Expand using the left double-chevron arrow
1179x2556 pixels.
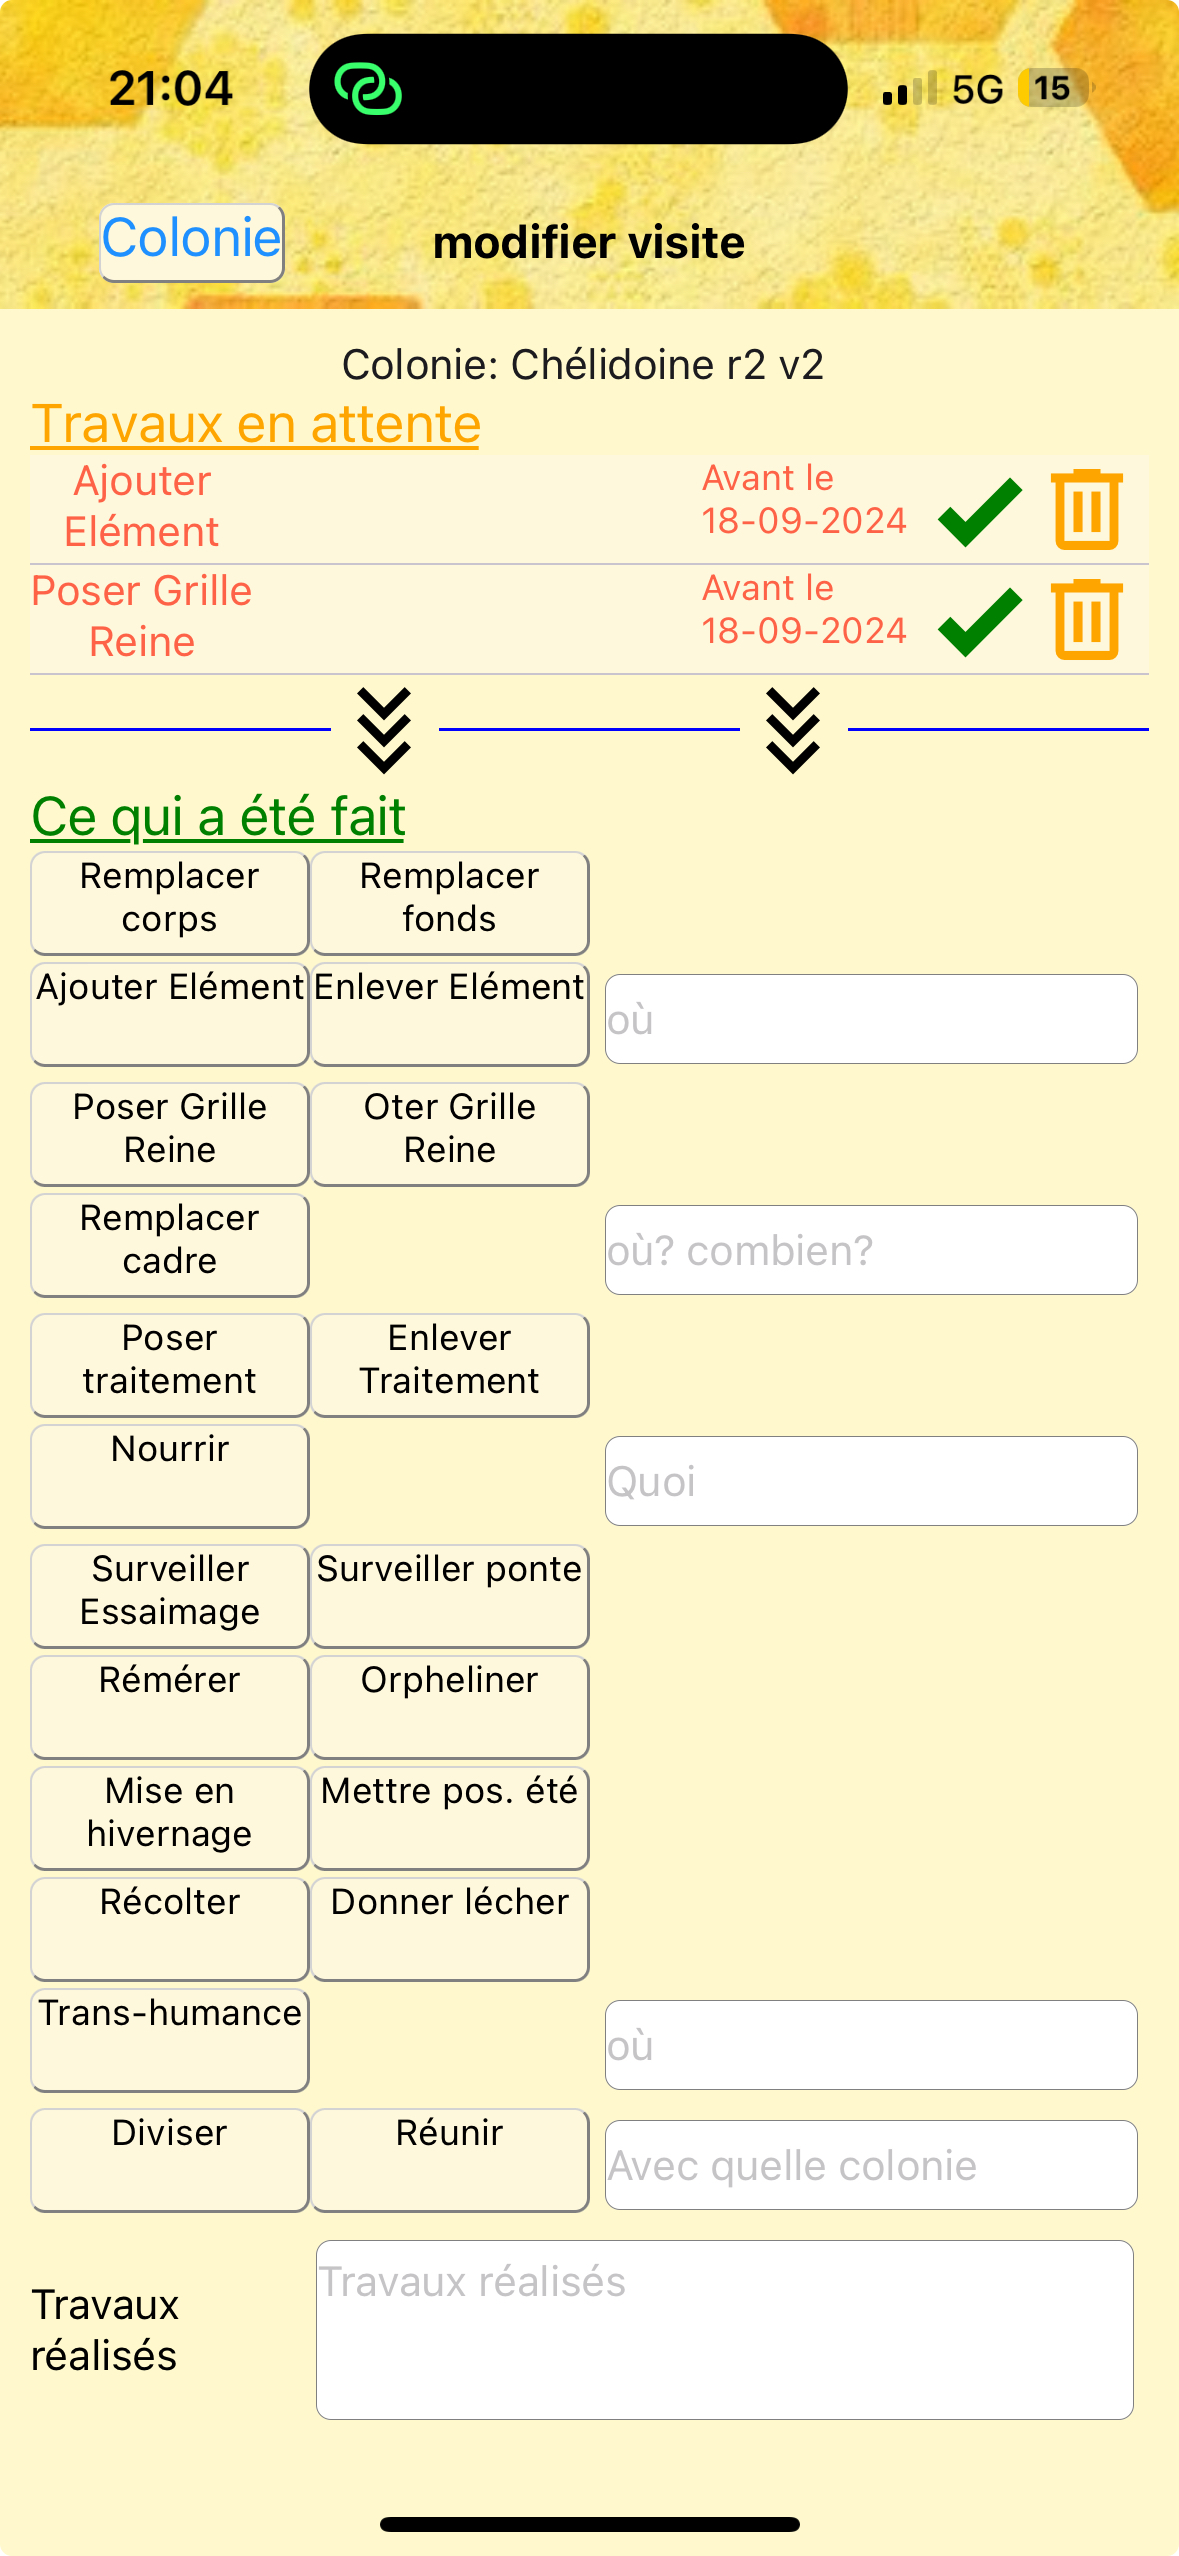[x=384, y=730]
